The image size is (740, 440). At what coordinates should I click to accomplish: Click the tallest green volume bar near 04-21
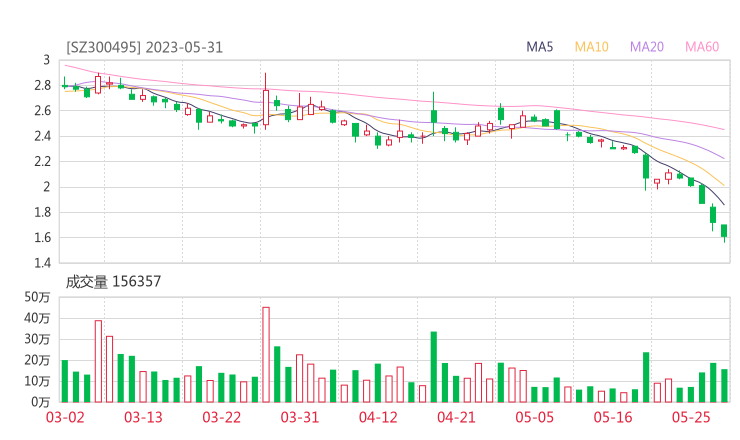(x=434, y=367)
